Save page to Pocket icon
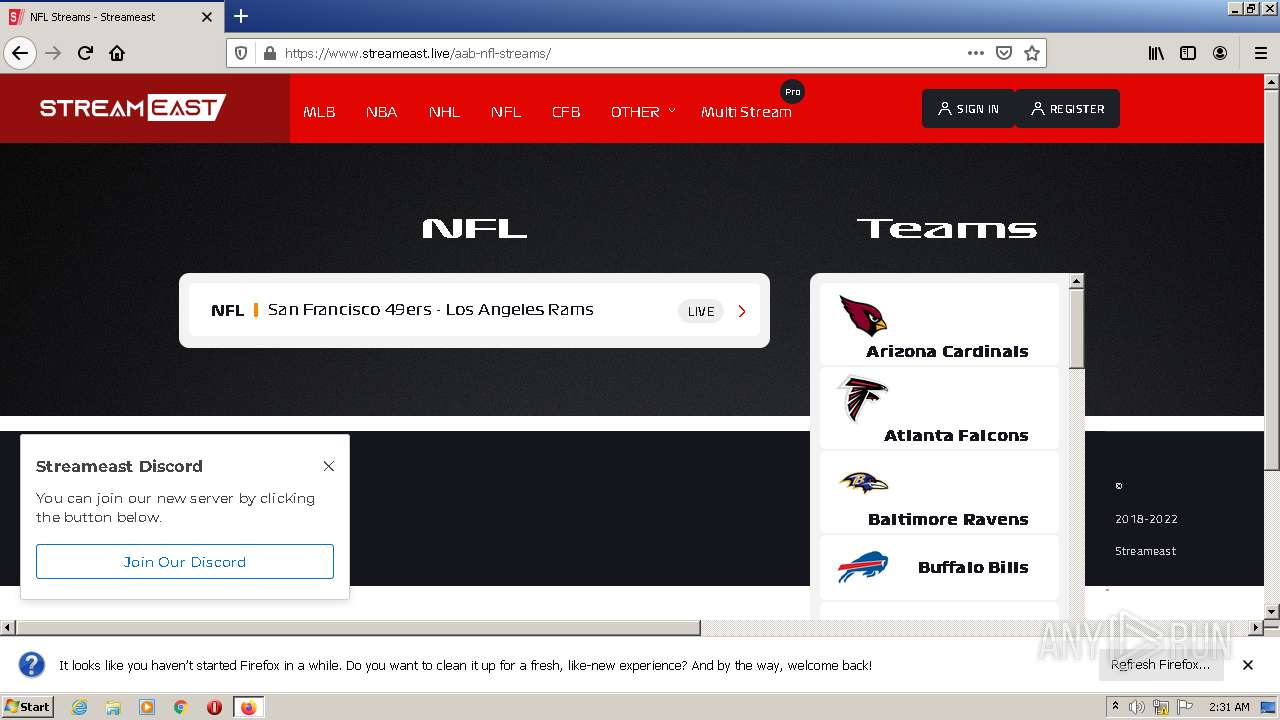Viewport: 1280px width, 720px height. point(1004,53)
